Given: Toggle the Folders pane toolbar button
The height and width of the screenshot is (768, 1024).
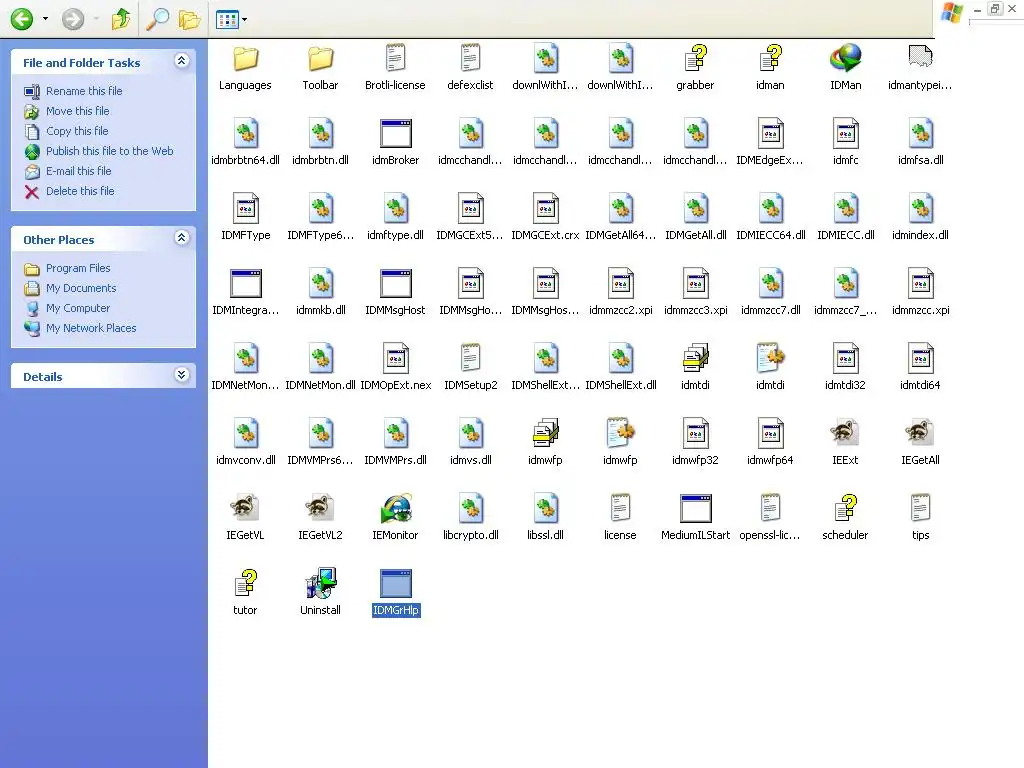Looking at the screenshot, I should click(x=189, y=19).
